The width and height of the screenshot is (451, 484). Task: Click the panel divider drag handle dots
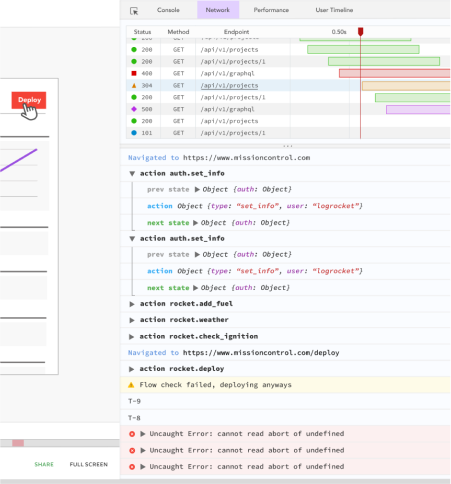coord(288,146)
